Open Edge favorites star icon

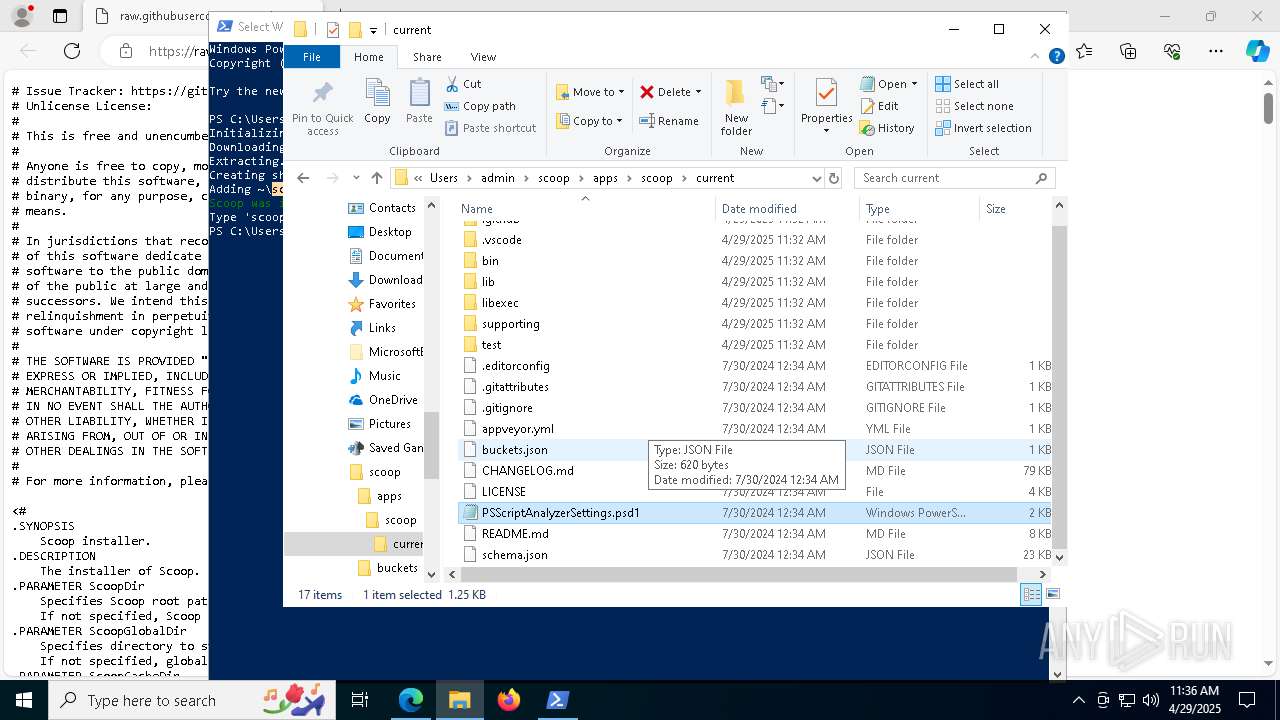[x=1084, y=51]
